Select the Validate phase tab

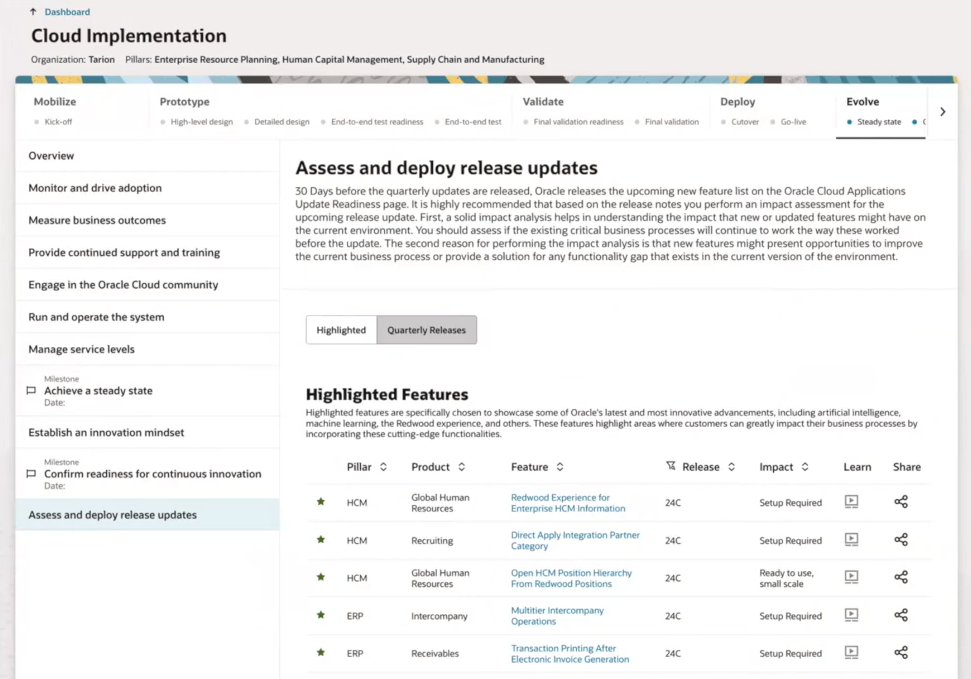[x=546, y=101]
